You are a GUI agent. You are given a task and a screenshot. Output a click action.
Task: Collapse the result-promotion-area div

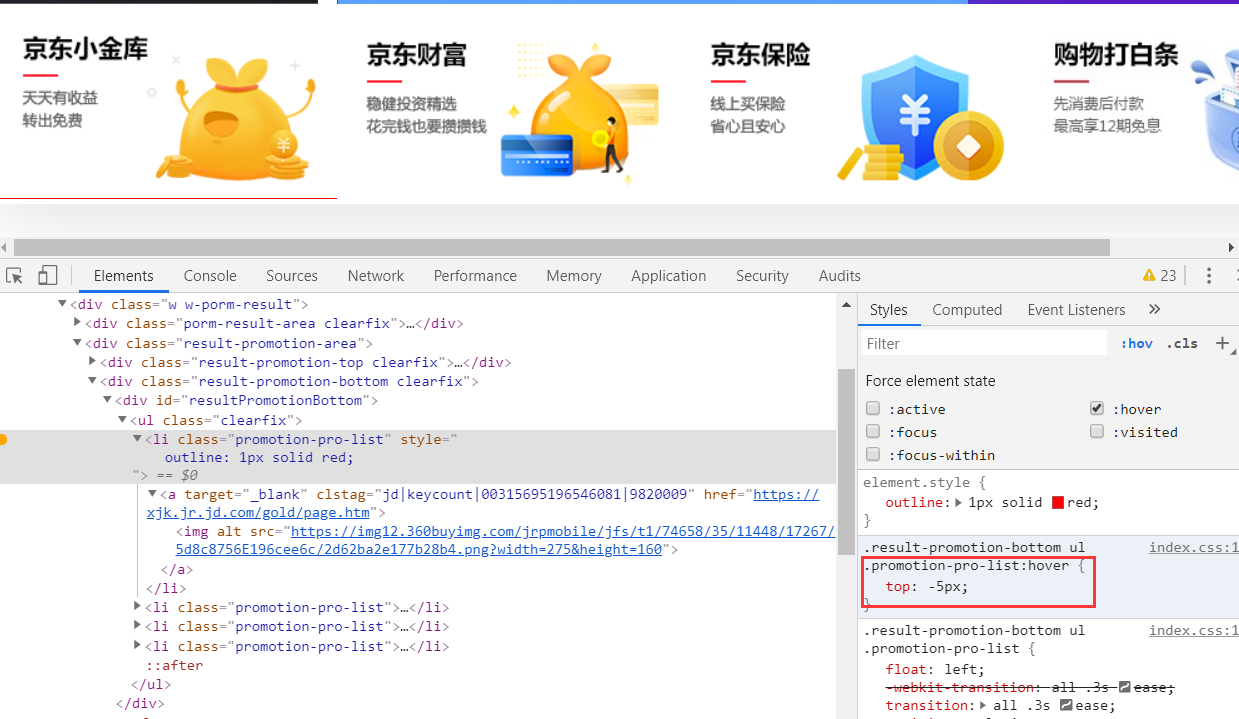coord(78,343)
